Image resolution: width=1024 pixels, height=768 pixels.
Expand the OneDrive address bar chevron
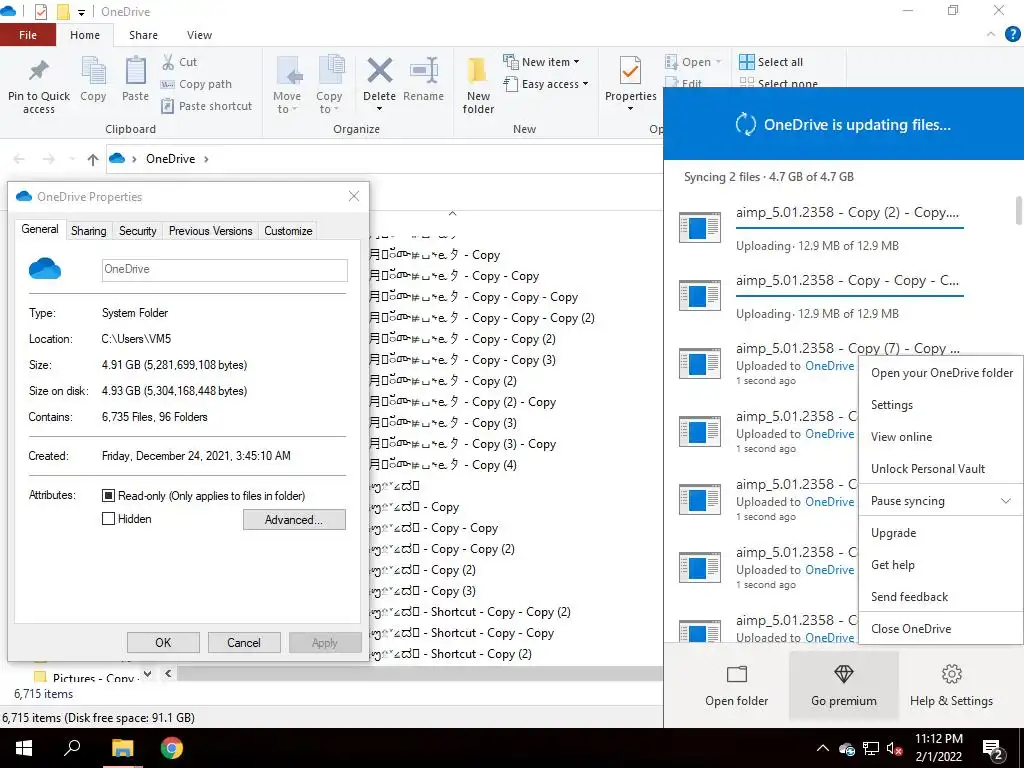click(206, 159)
